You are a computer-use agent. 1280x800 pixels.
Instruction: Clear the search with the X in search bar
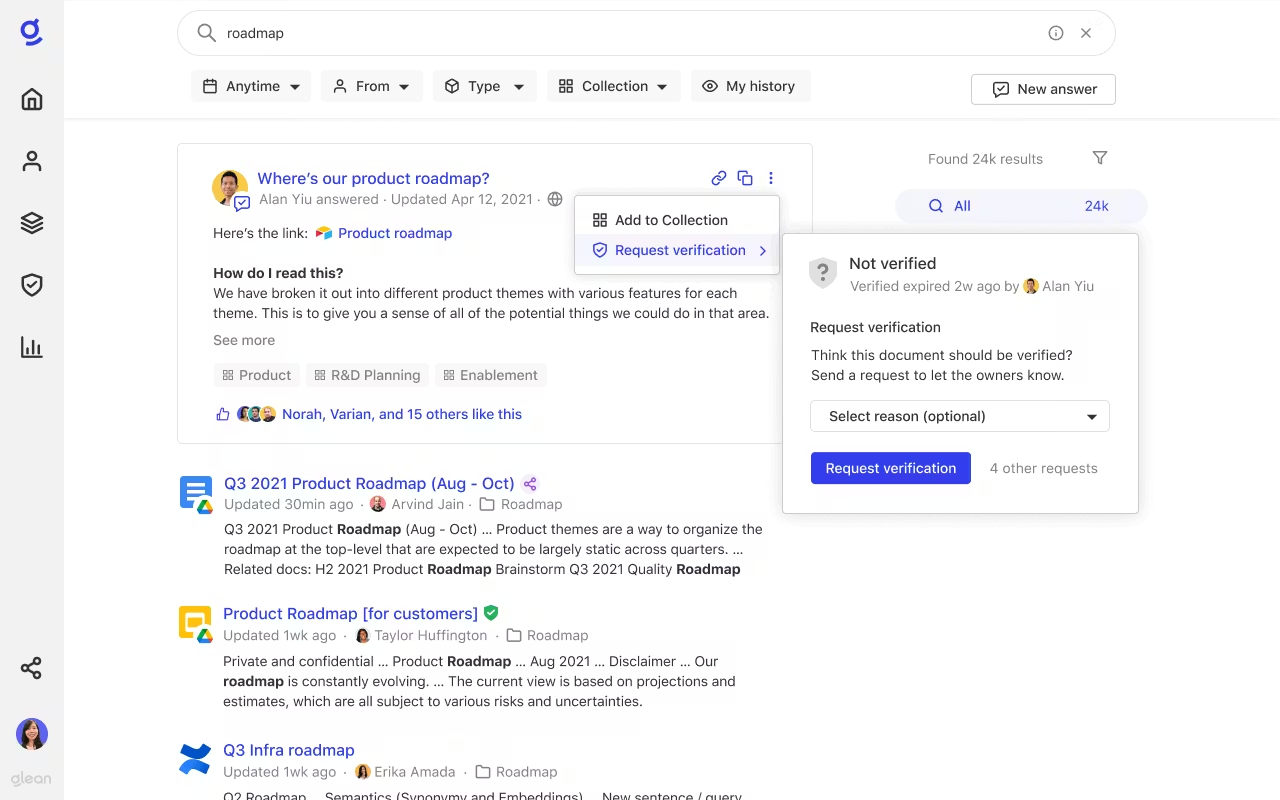(x=1086, y=33)
